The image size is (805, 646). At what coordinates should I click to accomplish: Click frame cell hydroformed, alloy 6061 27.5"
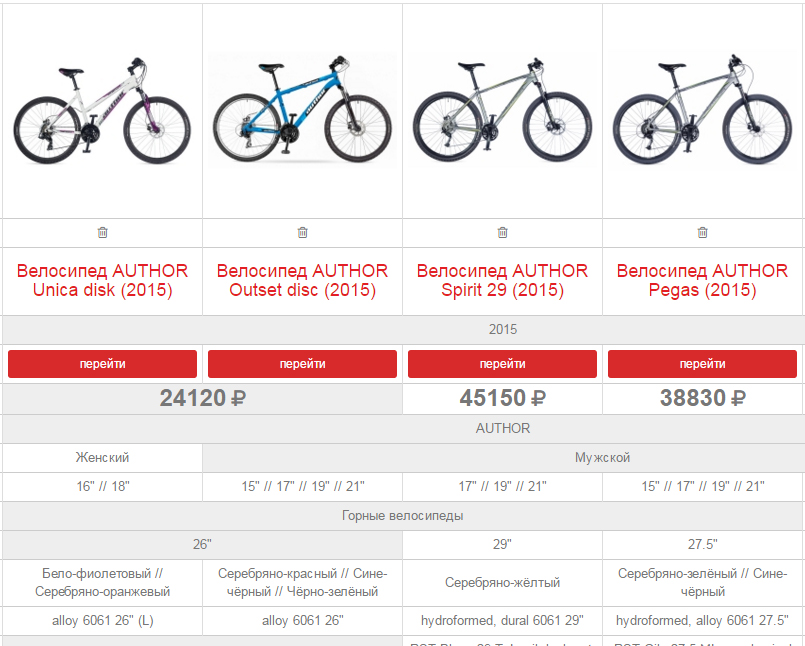pos(702,620)
